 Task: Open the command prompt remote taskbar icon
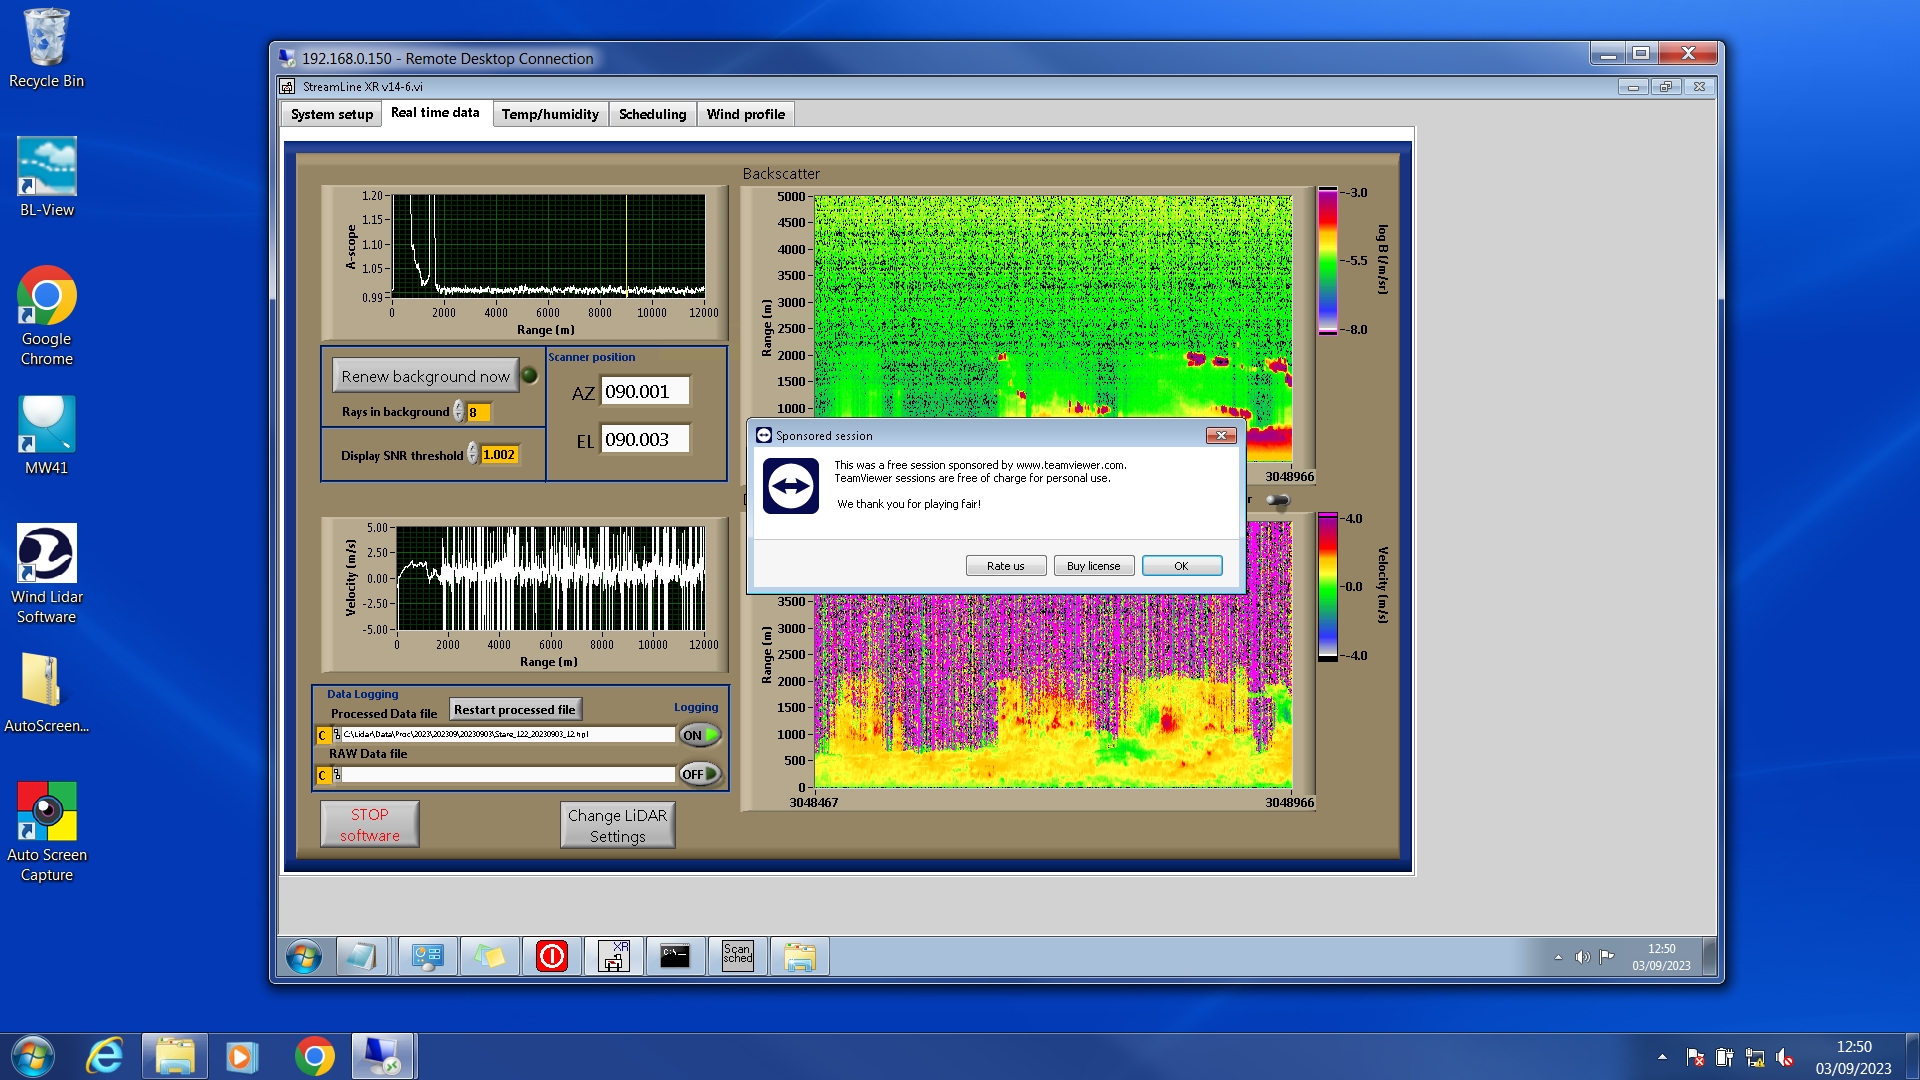click(x=675, y=957)
